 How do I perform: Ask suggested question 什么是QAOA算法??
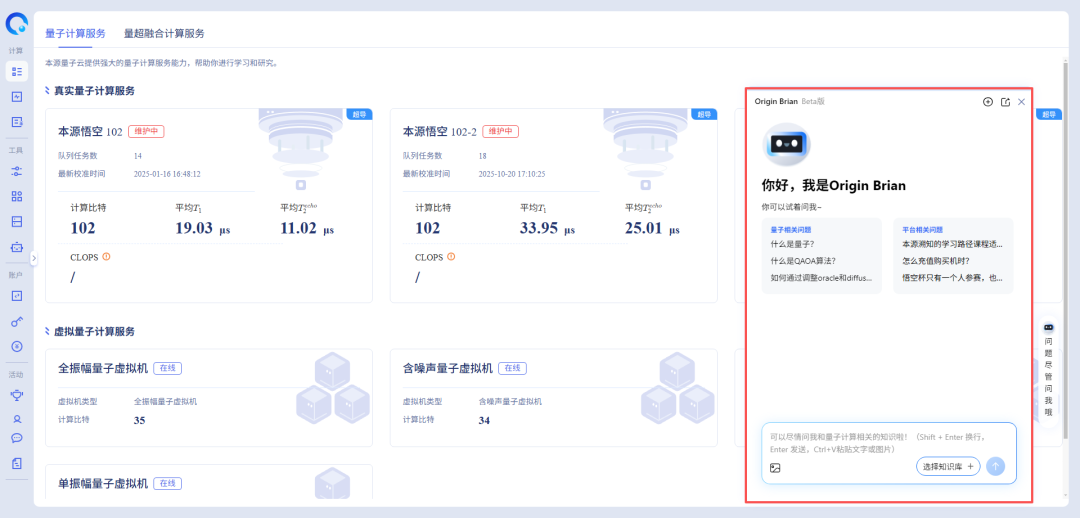click(x=803, y=261)
